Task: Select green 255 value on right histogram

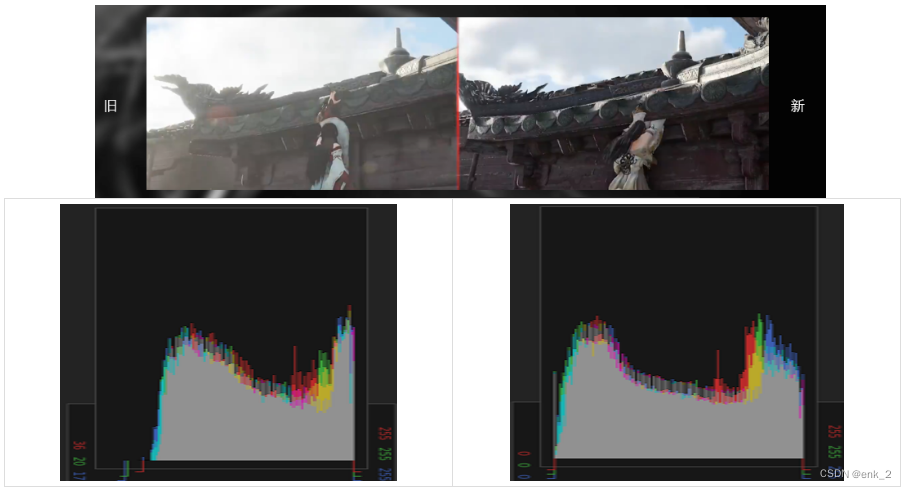Action: [x=834, y=451]
